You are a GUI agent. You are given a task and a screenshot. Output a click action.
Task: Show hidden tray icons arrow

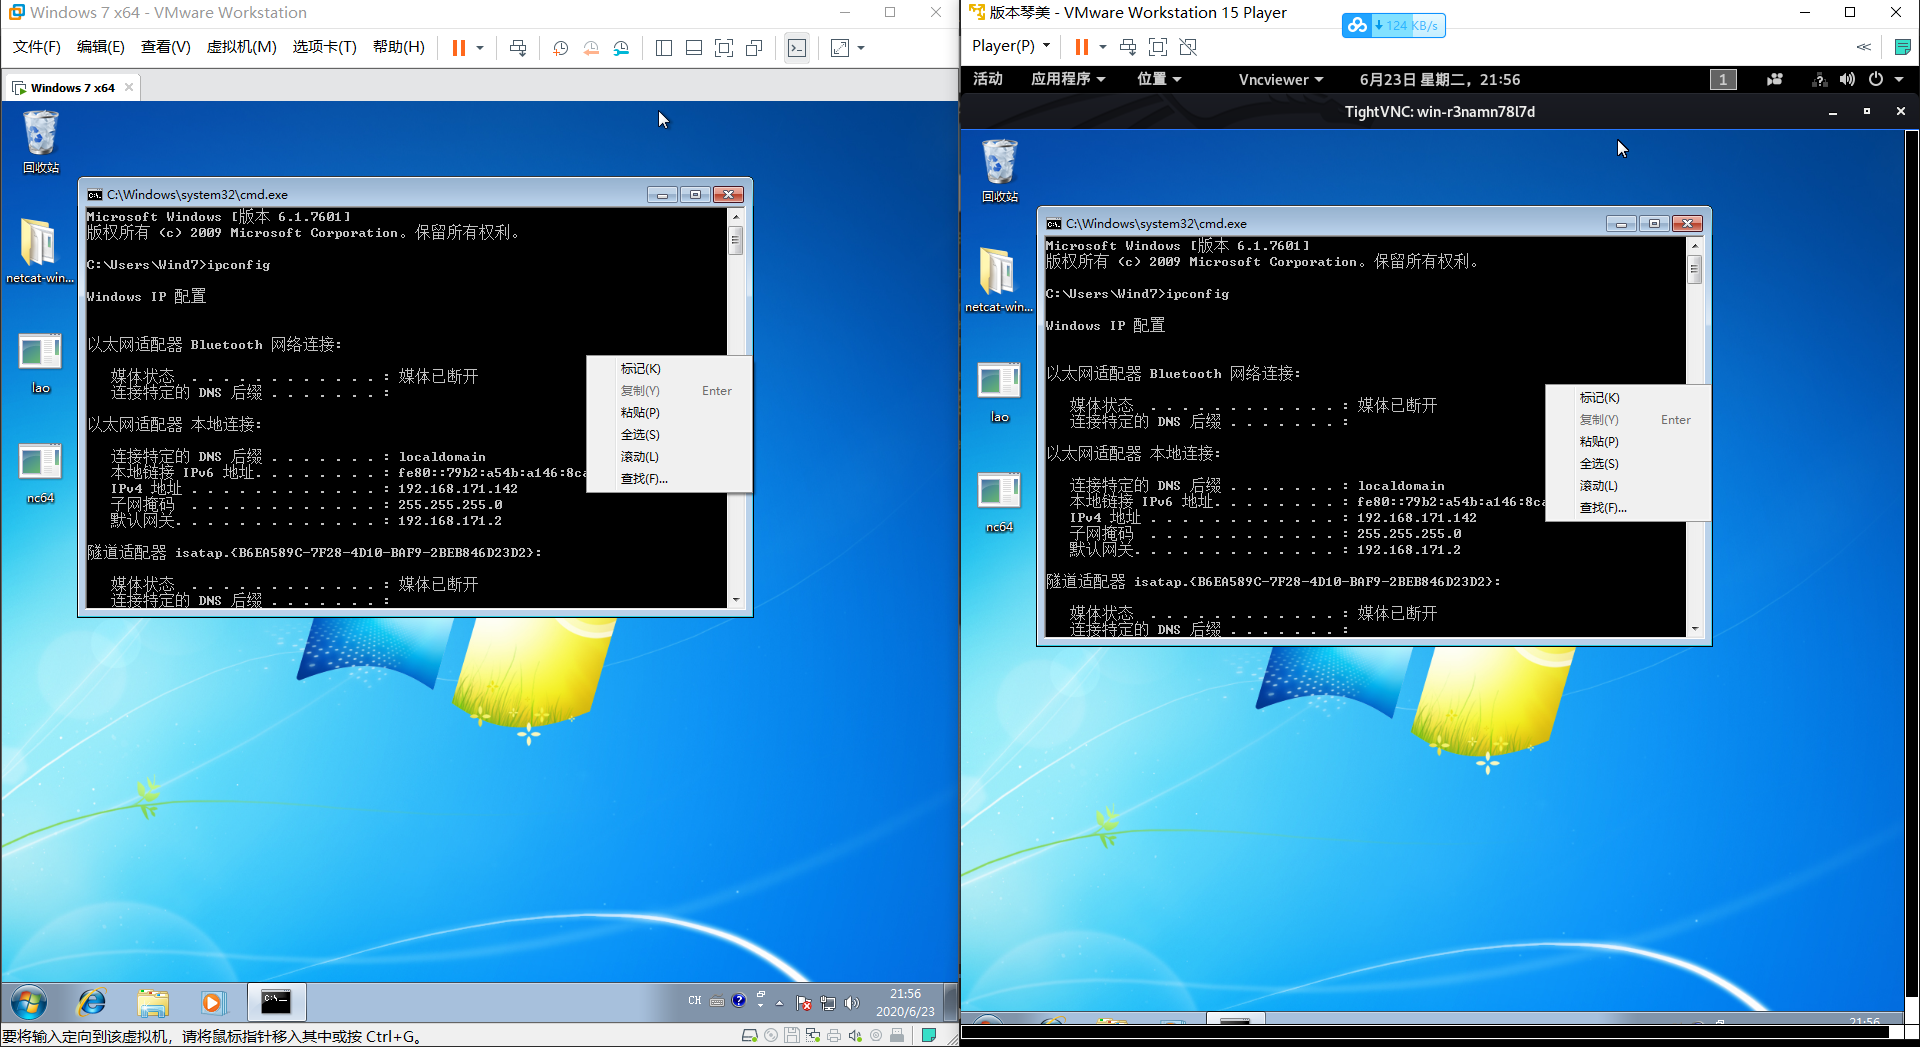[779, 1002]
